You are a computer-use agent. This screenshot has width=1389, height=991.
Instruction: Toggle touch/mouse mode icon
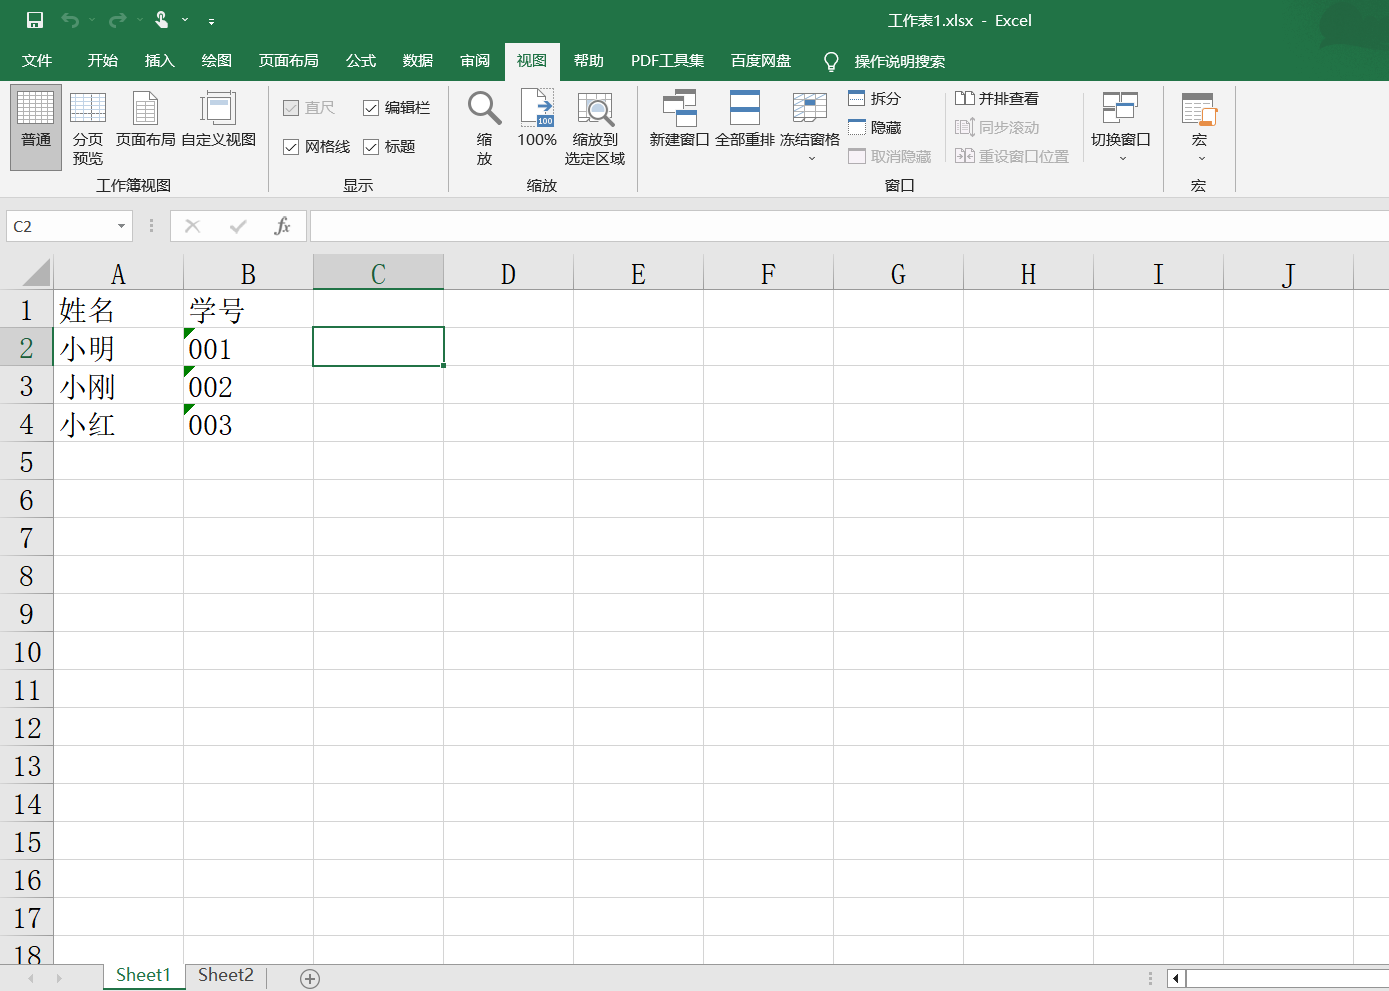[x=161, y=20]
